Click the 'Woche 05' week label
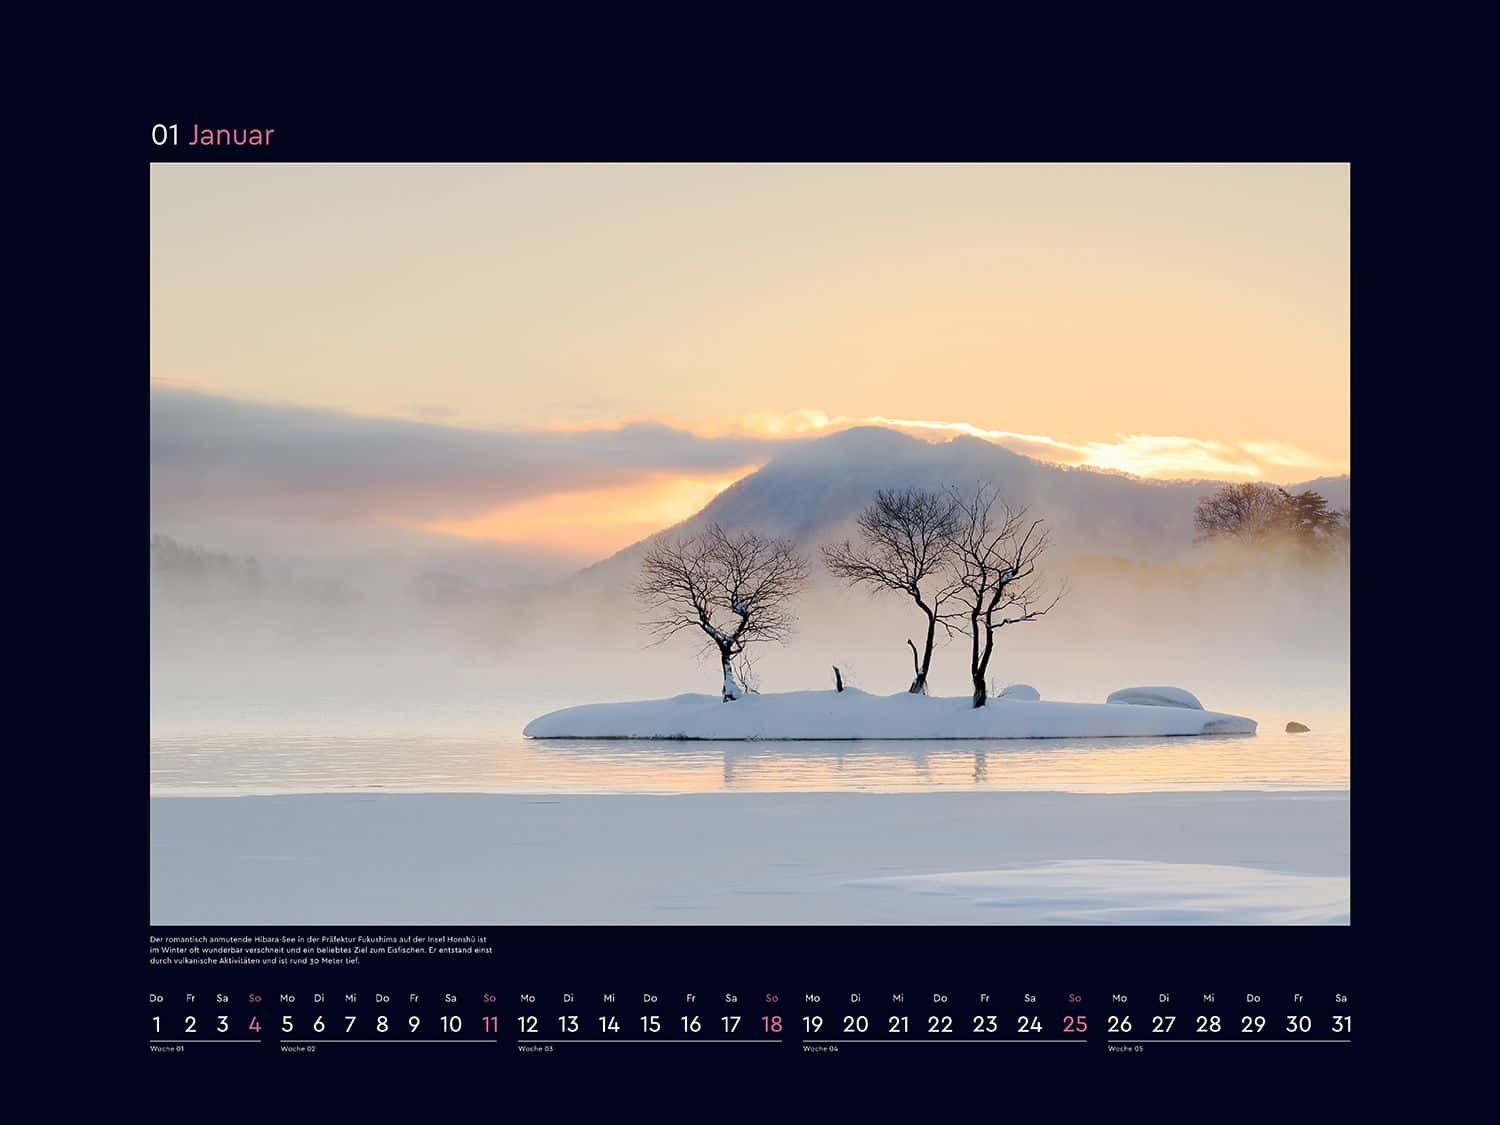 pos(1125,1049)
